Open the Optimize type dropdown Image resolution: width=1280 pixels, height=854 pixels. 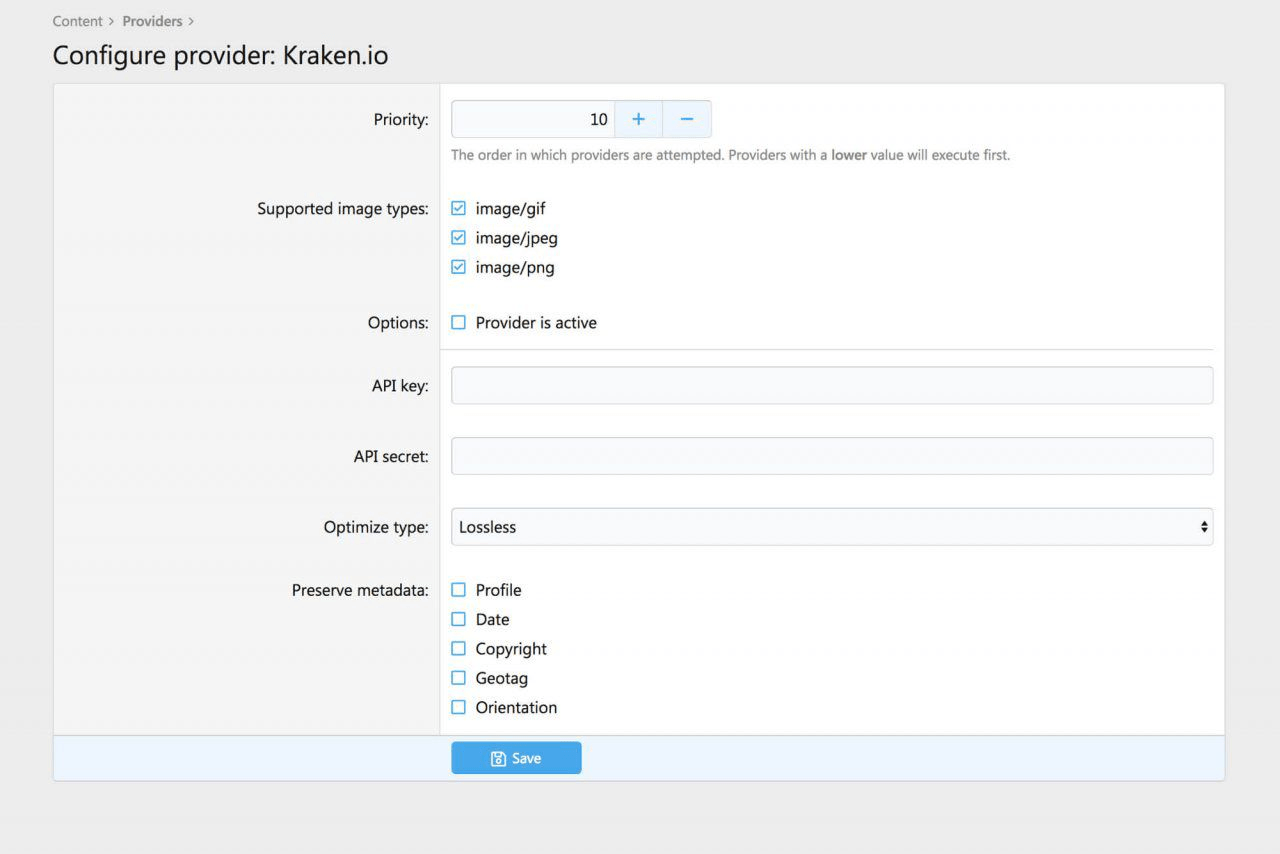pos(830,527)
